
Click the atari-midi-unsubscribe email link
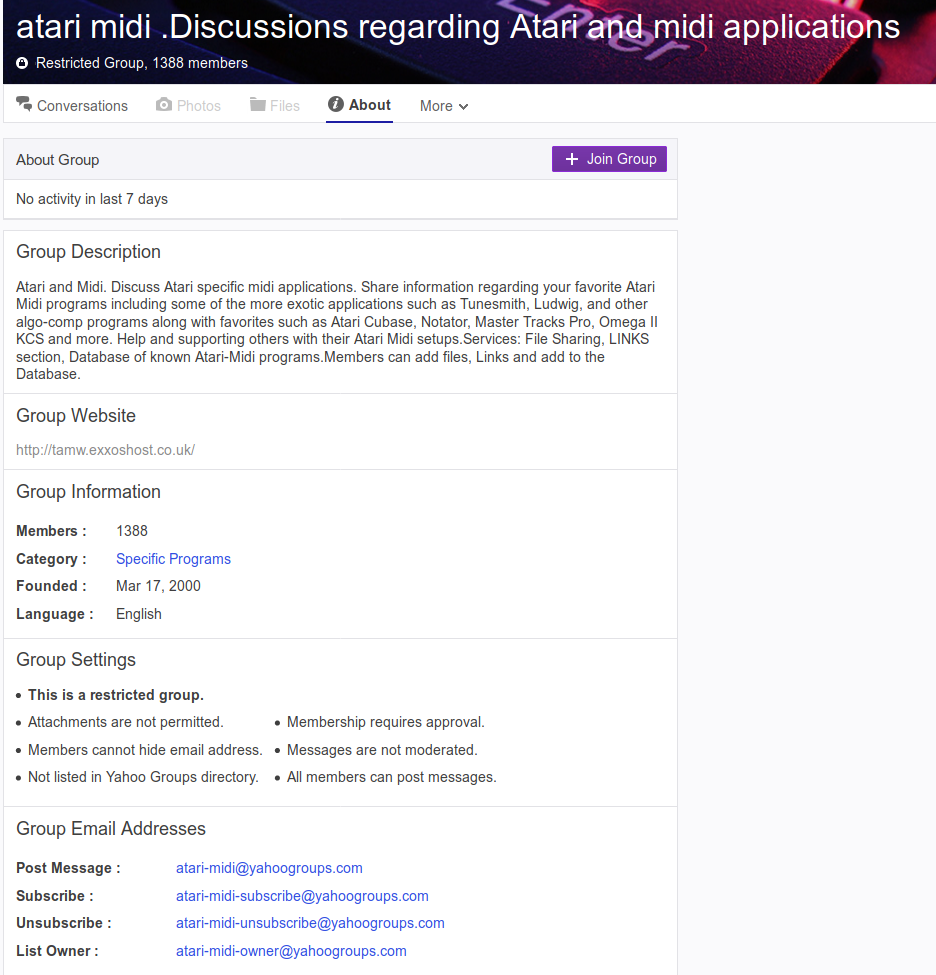pyautogui.click(x=310, y=923)
